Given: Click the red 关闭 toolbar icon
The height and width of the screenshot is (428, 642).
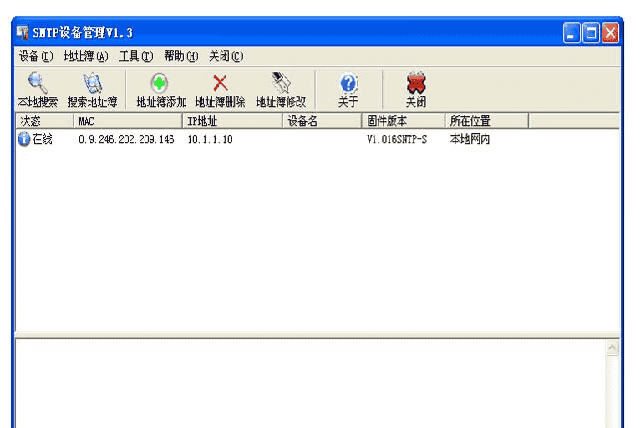Looking at the screenshot, I should [x=416, y=84].
